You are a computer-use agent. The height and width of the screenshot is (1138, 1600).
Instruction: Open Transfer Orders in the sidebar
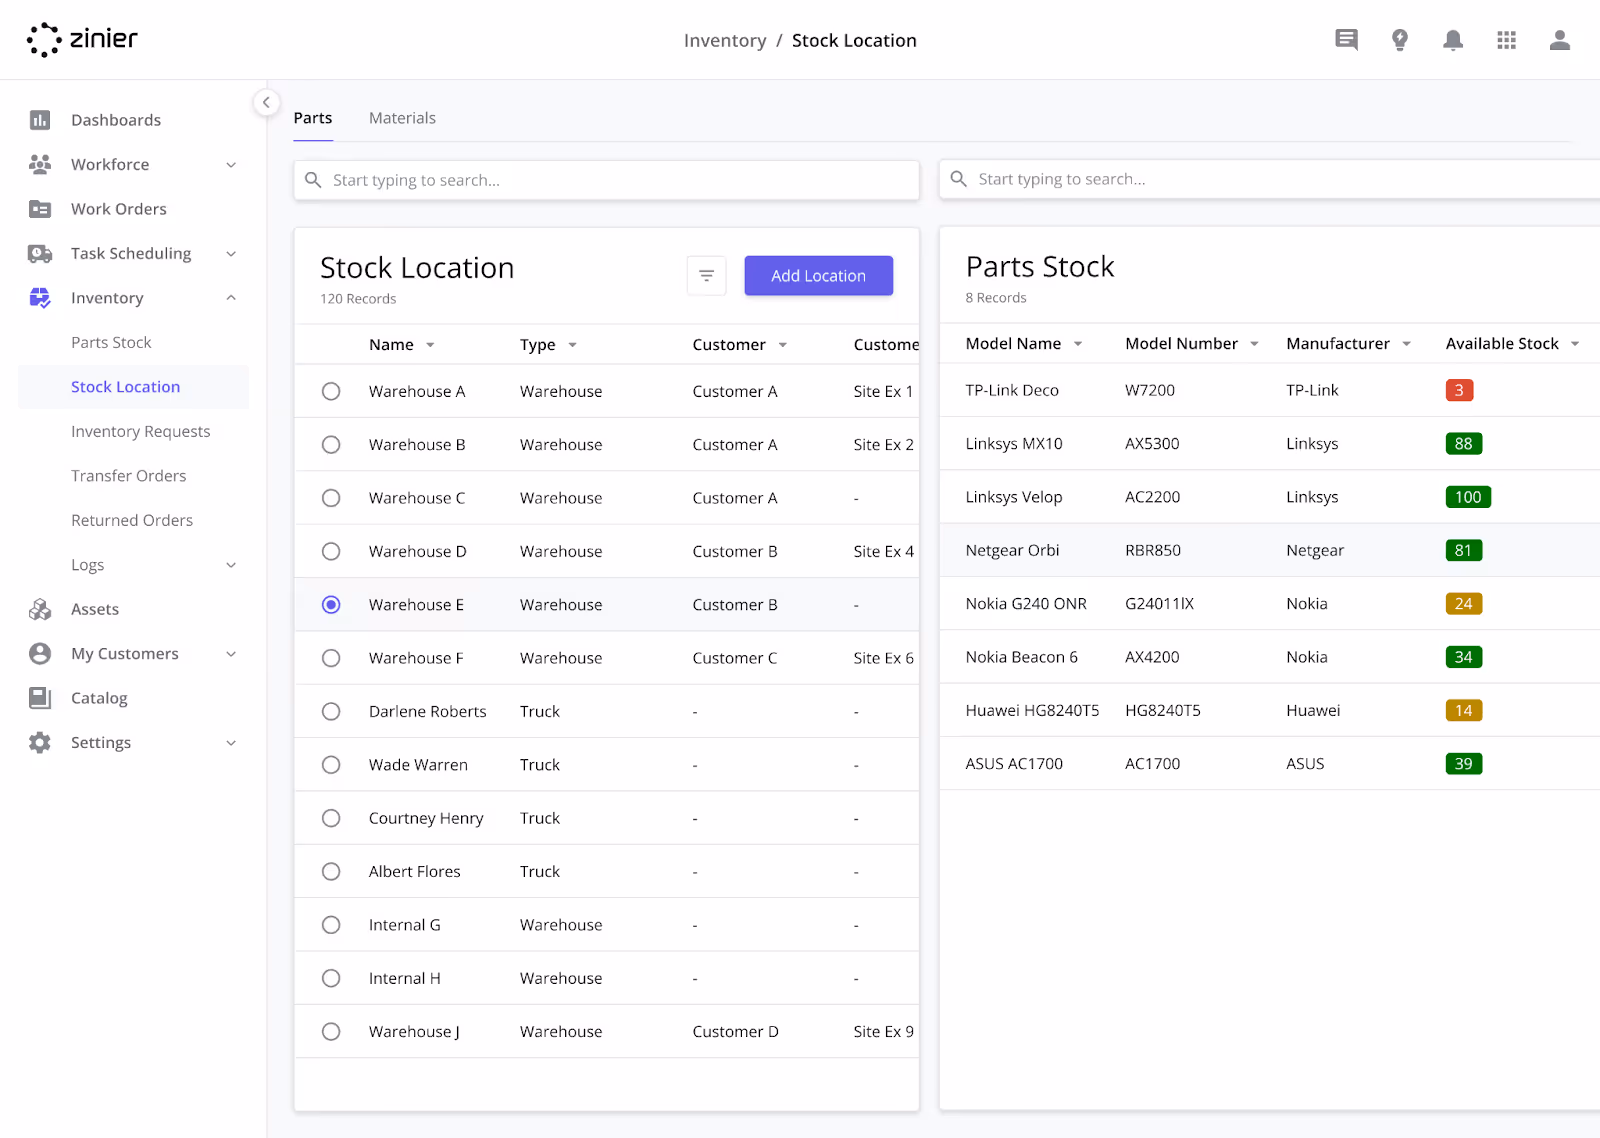click(x=129, y=476)
